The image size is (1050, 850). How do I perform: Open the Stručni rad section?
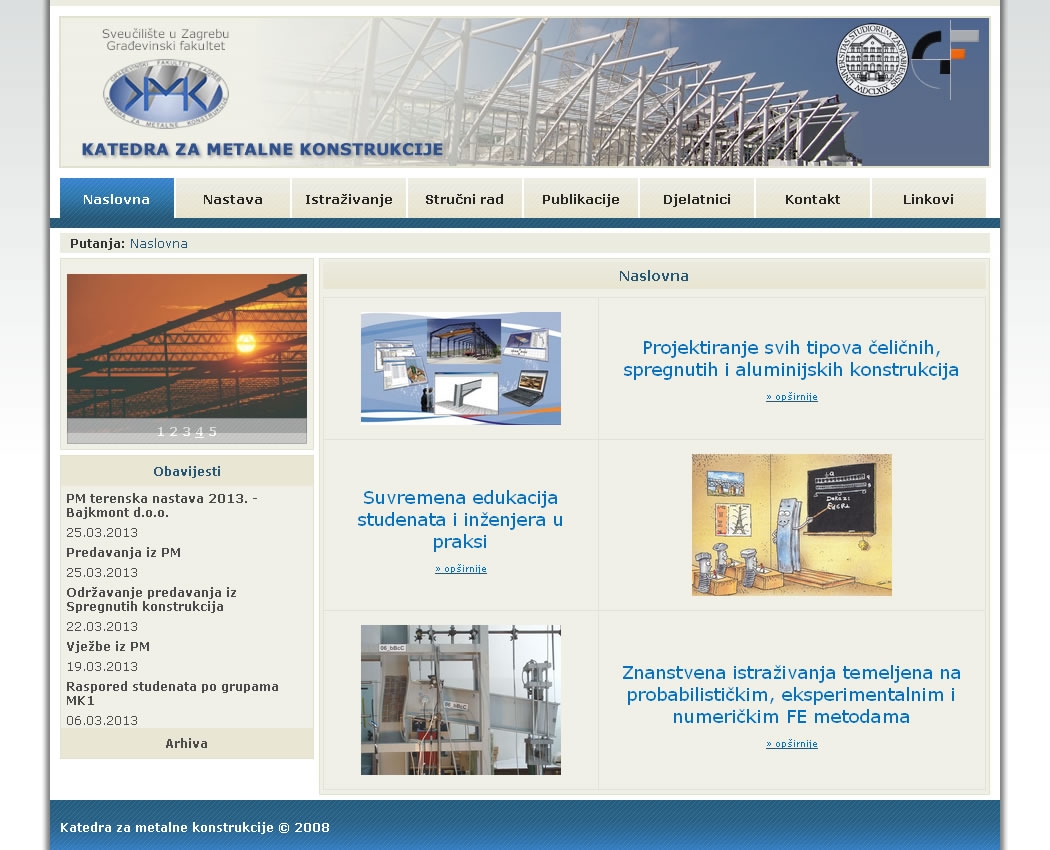[x=464, y=199]
